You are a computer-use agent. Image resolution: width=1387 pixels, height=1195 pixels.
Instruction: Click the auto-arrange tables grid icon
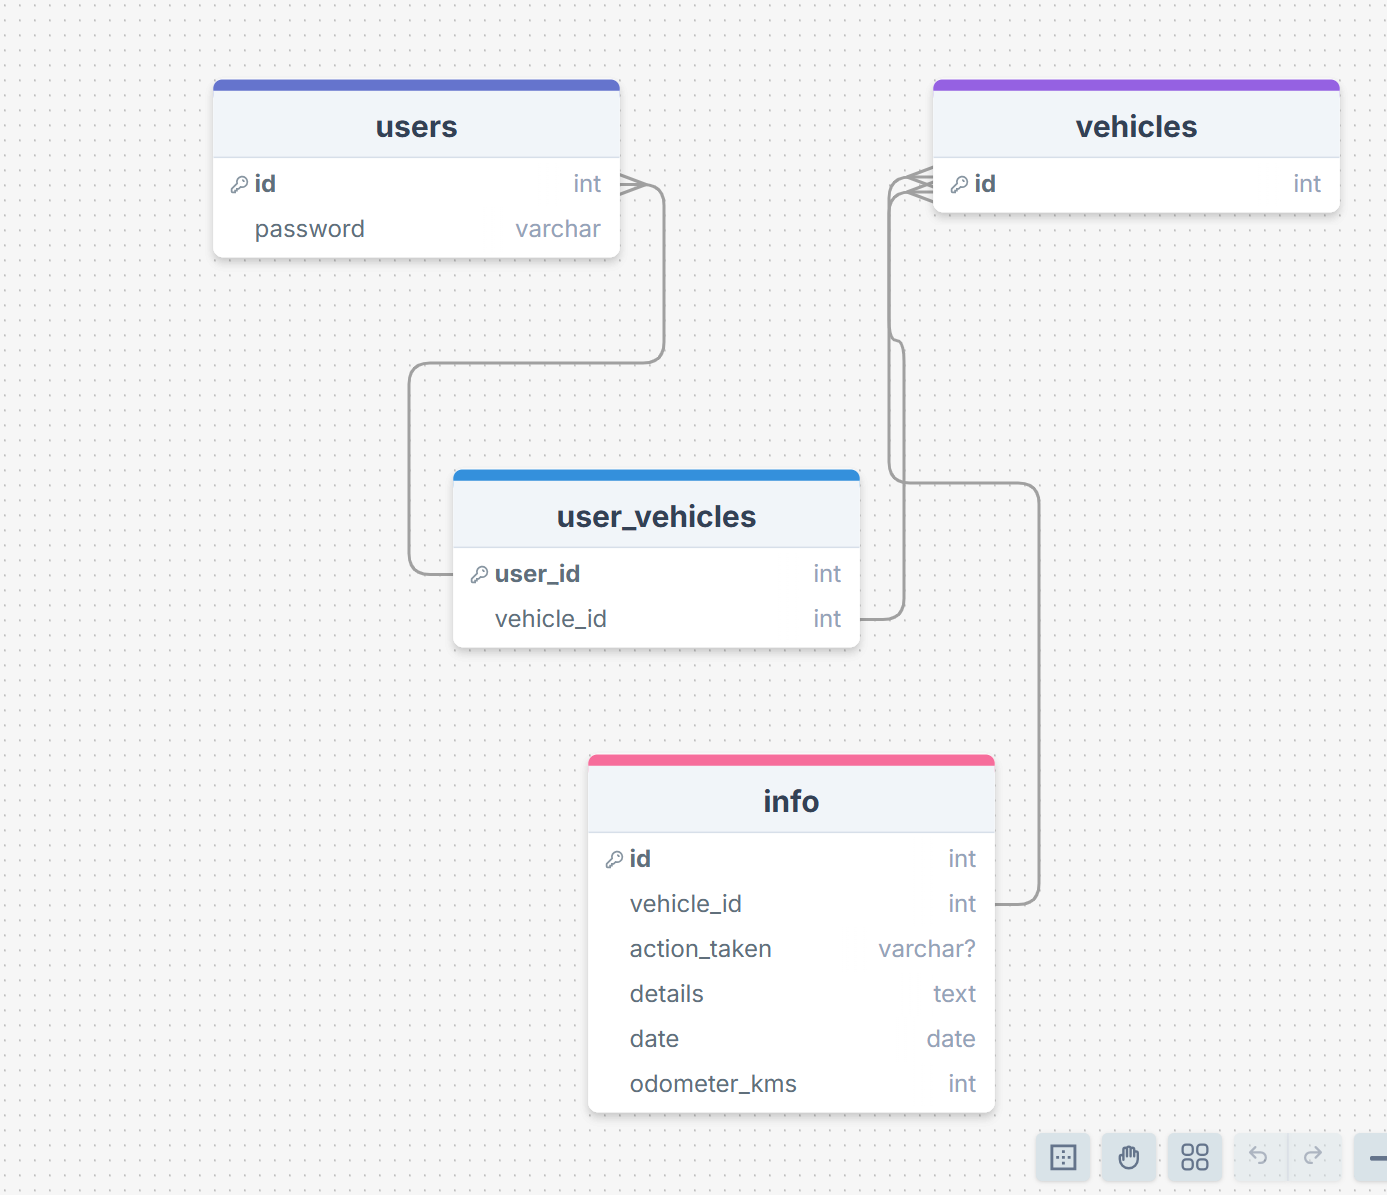1194,1157
